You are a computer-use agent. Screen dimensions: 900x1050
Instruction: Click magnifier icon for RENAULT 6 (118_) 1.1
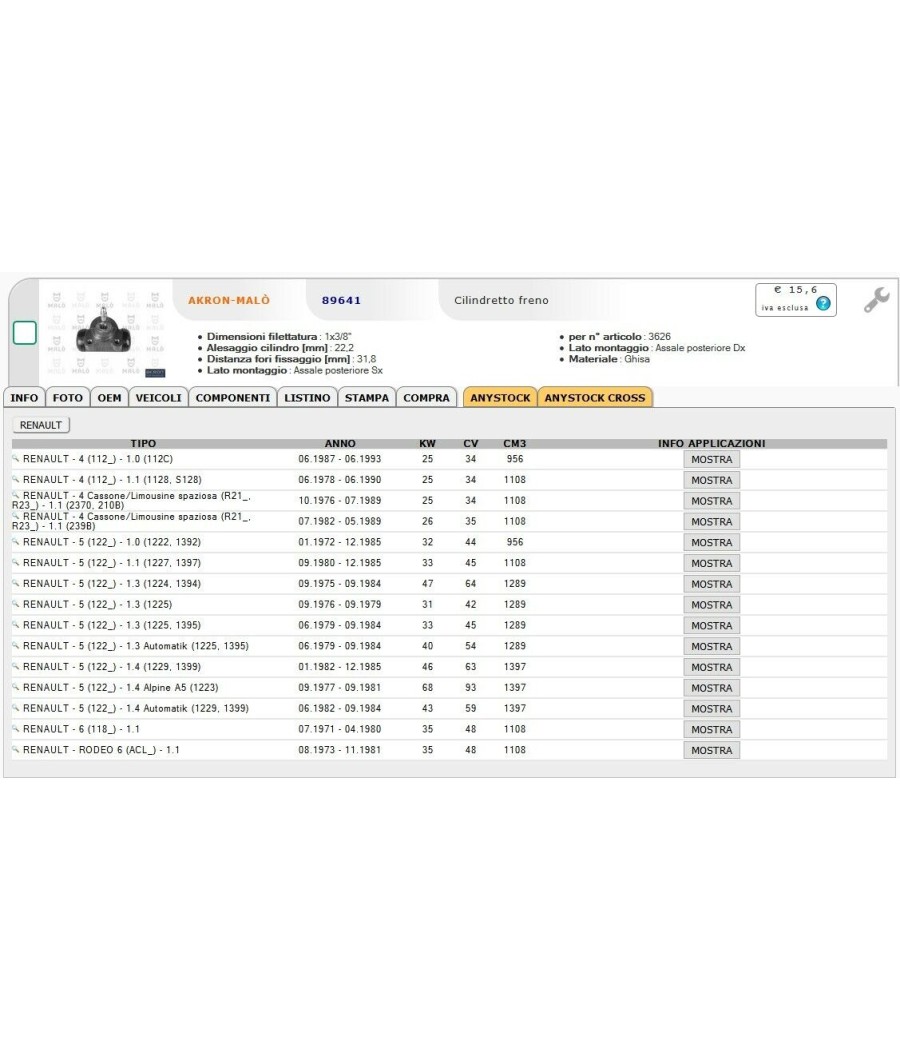pos(15,729)
